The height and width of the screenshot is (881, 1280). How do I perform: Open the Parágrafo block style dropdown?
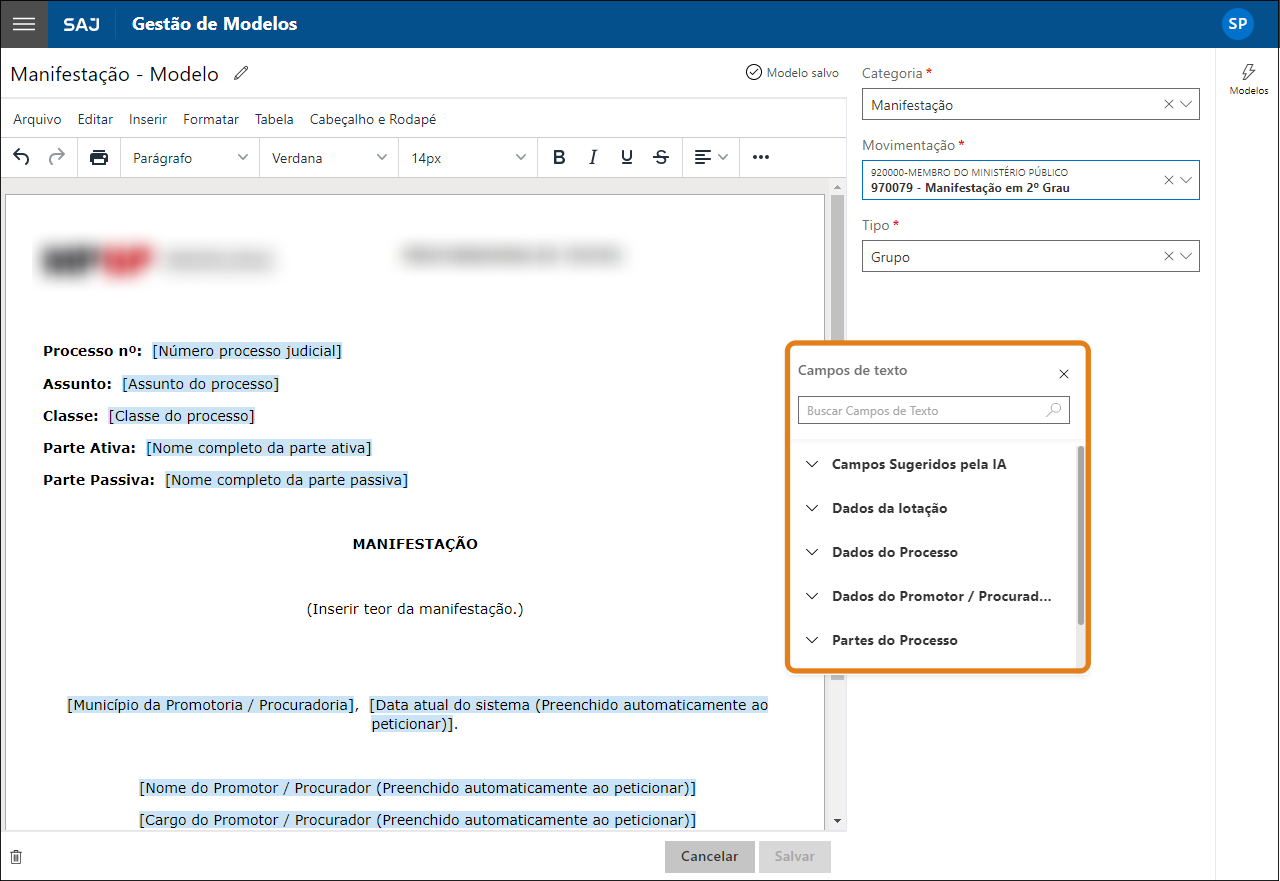[x=190, y=157]
